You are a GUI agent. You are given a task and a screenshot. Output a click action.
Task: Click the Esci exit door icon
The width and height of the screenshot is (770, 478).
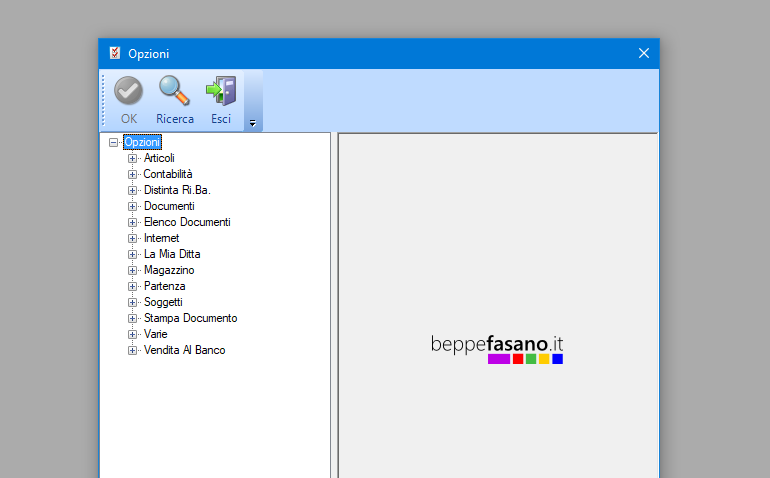click(x=220, y=92)
